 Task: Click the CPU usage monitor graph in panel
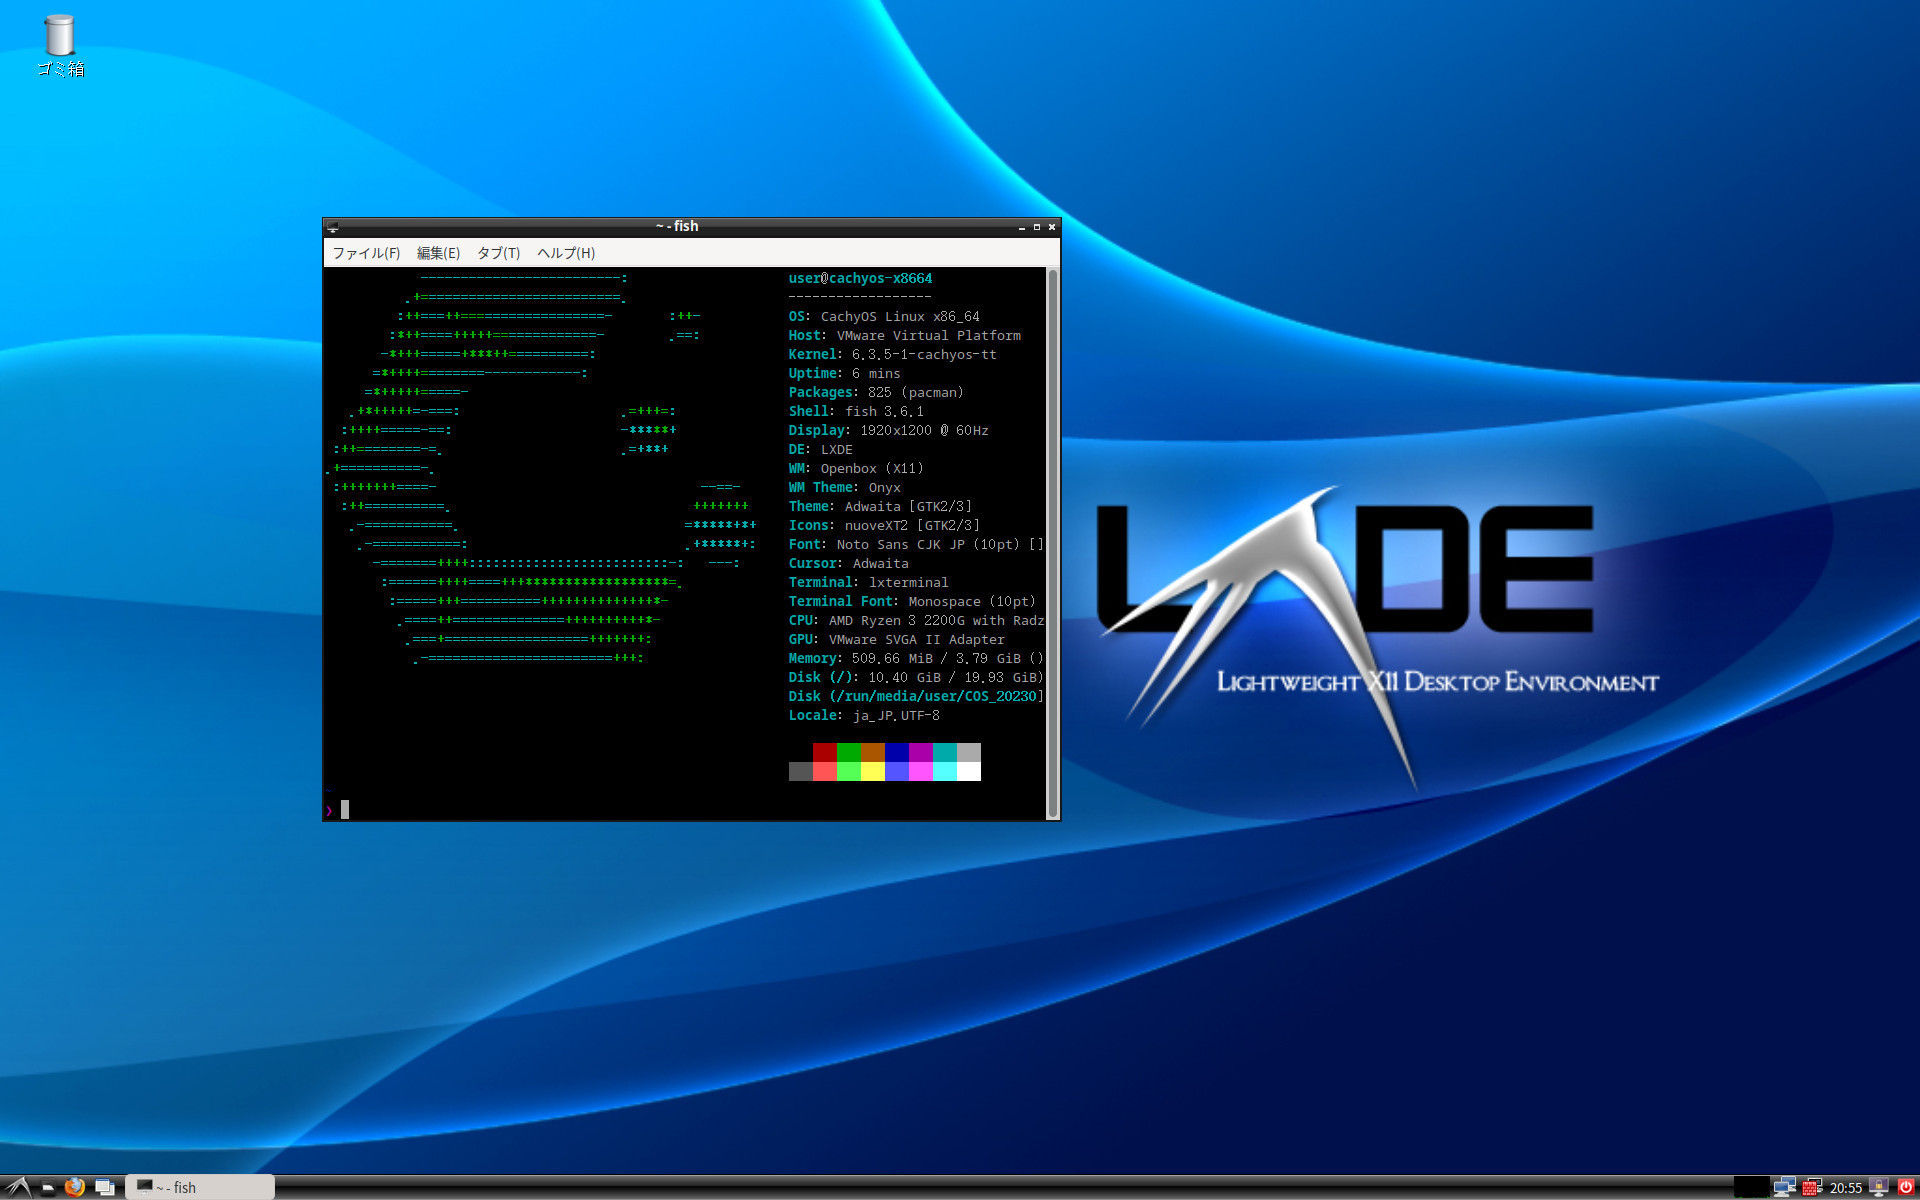[1750, 1187]
